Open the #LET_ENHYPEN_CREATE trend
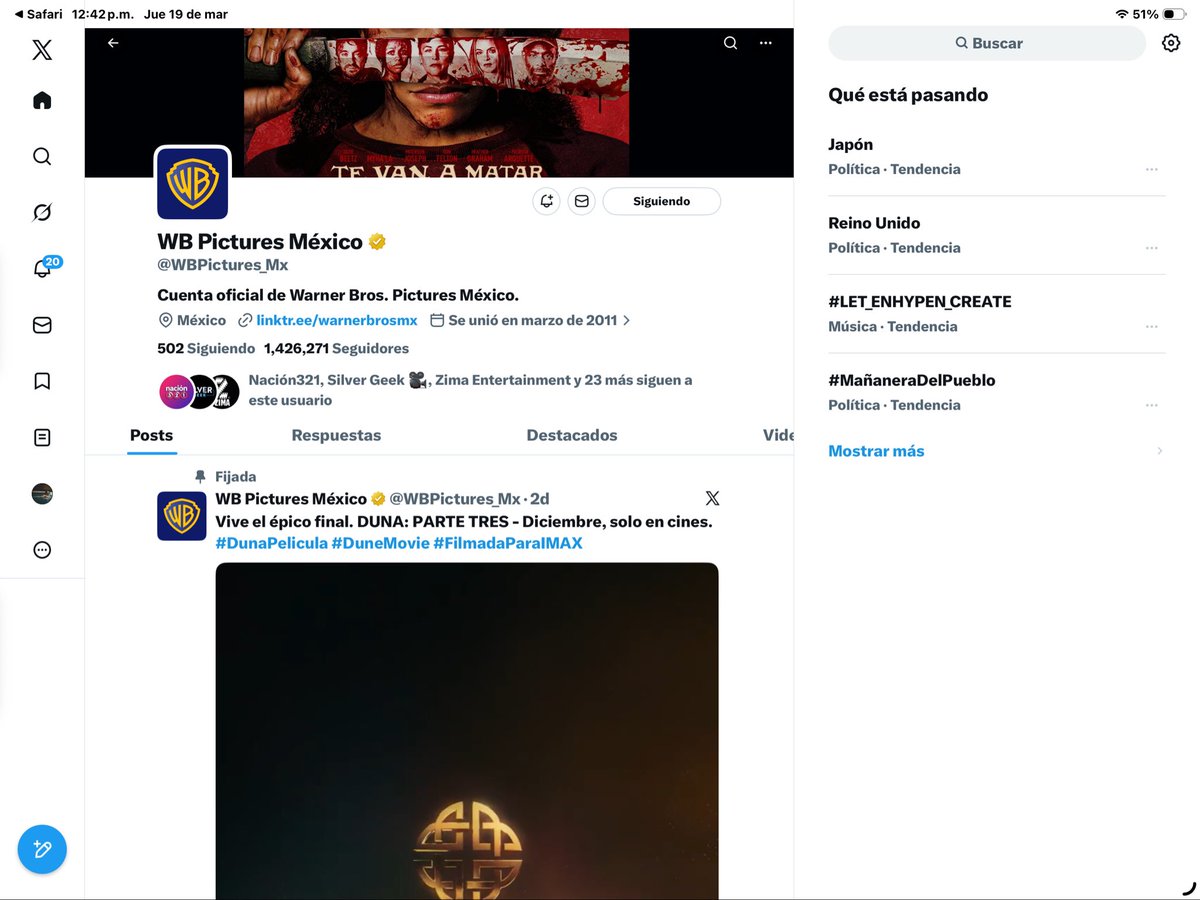The height and width of the screenshot is (900, 1200). tap(997, 313)
